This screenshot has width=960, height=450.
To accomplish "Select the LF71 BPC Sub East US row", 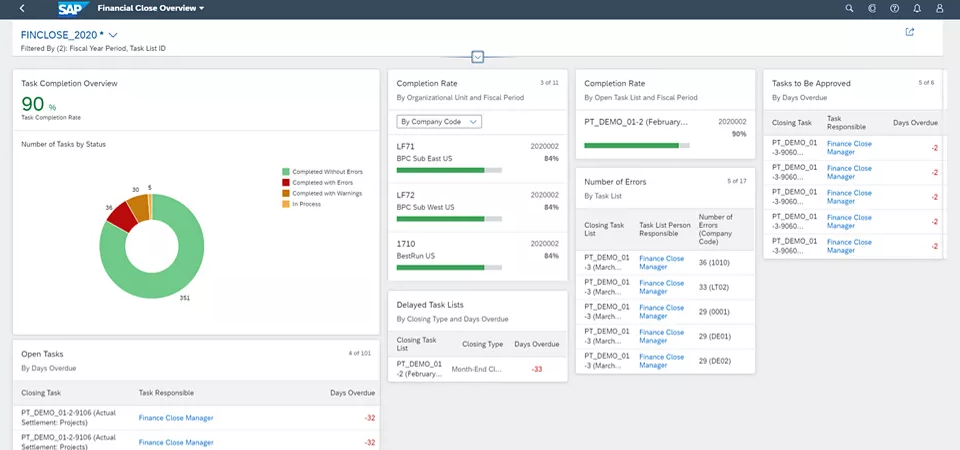I will click(477, 157).
